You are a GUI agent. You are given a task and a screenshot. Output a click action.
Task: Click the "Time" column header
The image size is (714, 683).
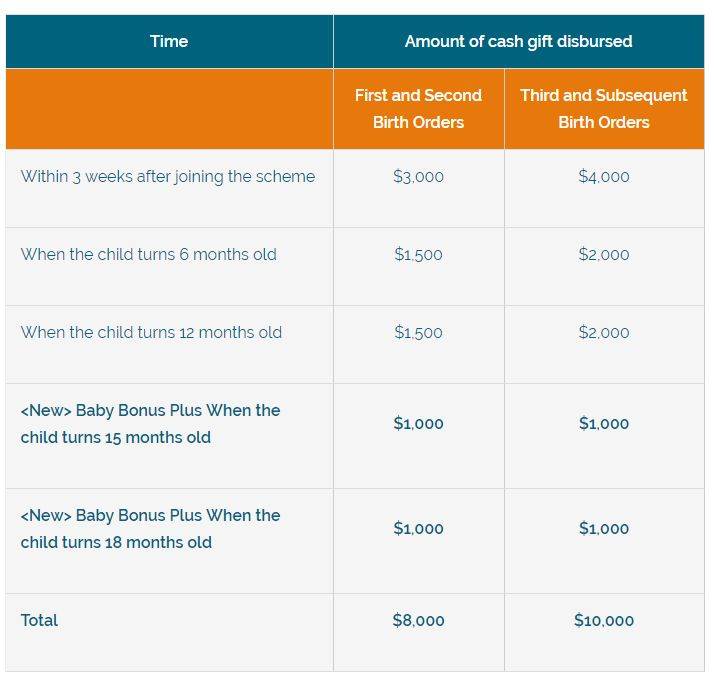coord(169,41)
